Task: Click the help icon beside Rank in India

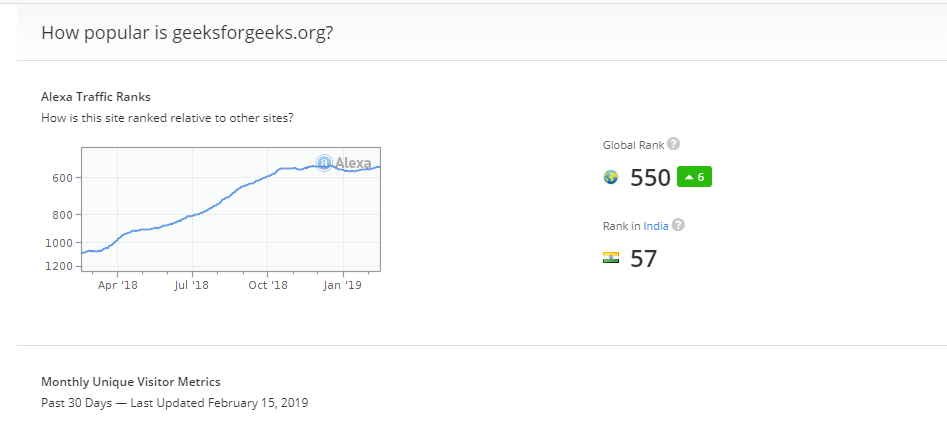Action: point(678,225)
